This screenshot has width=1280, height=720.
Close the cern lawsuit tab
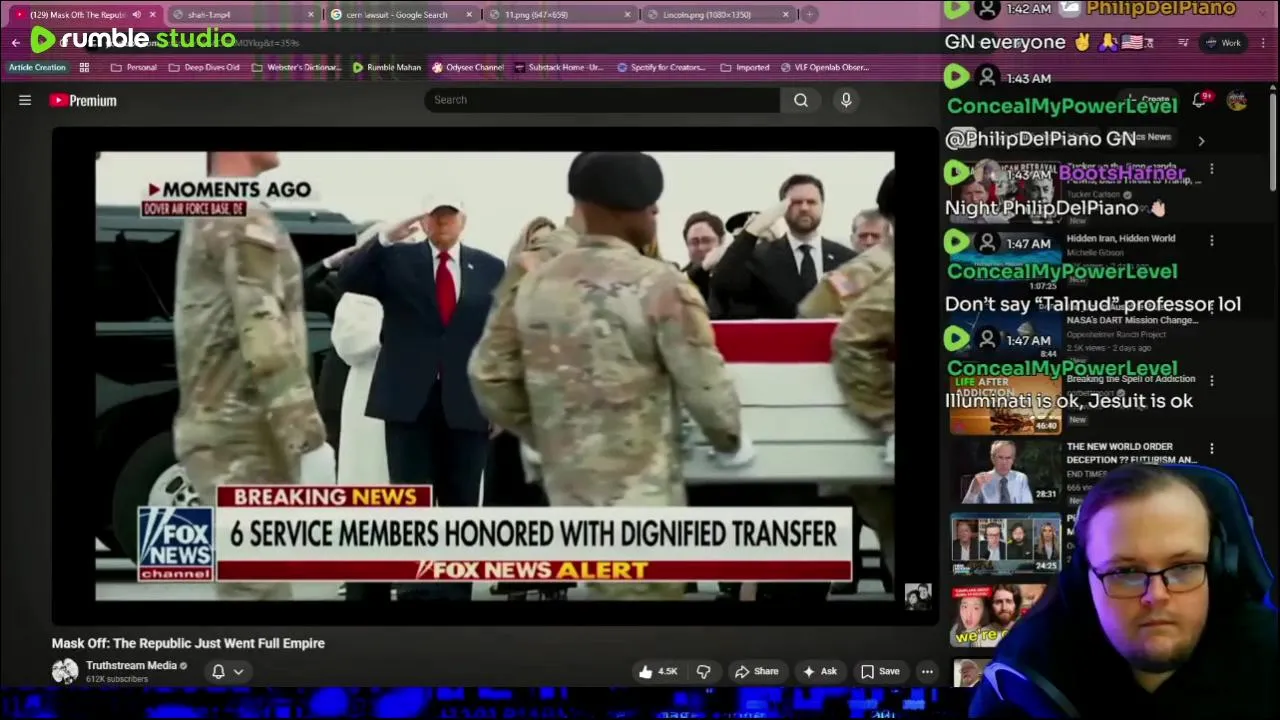click(469, 15)
